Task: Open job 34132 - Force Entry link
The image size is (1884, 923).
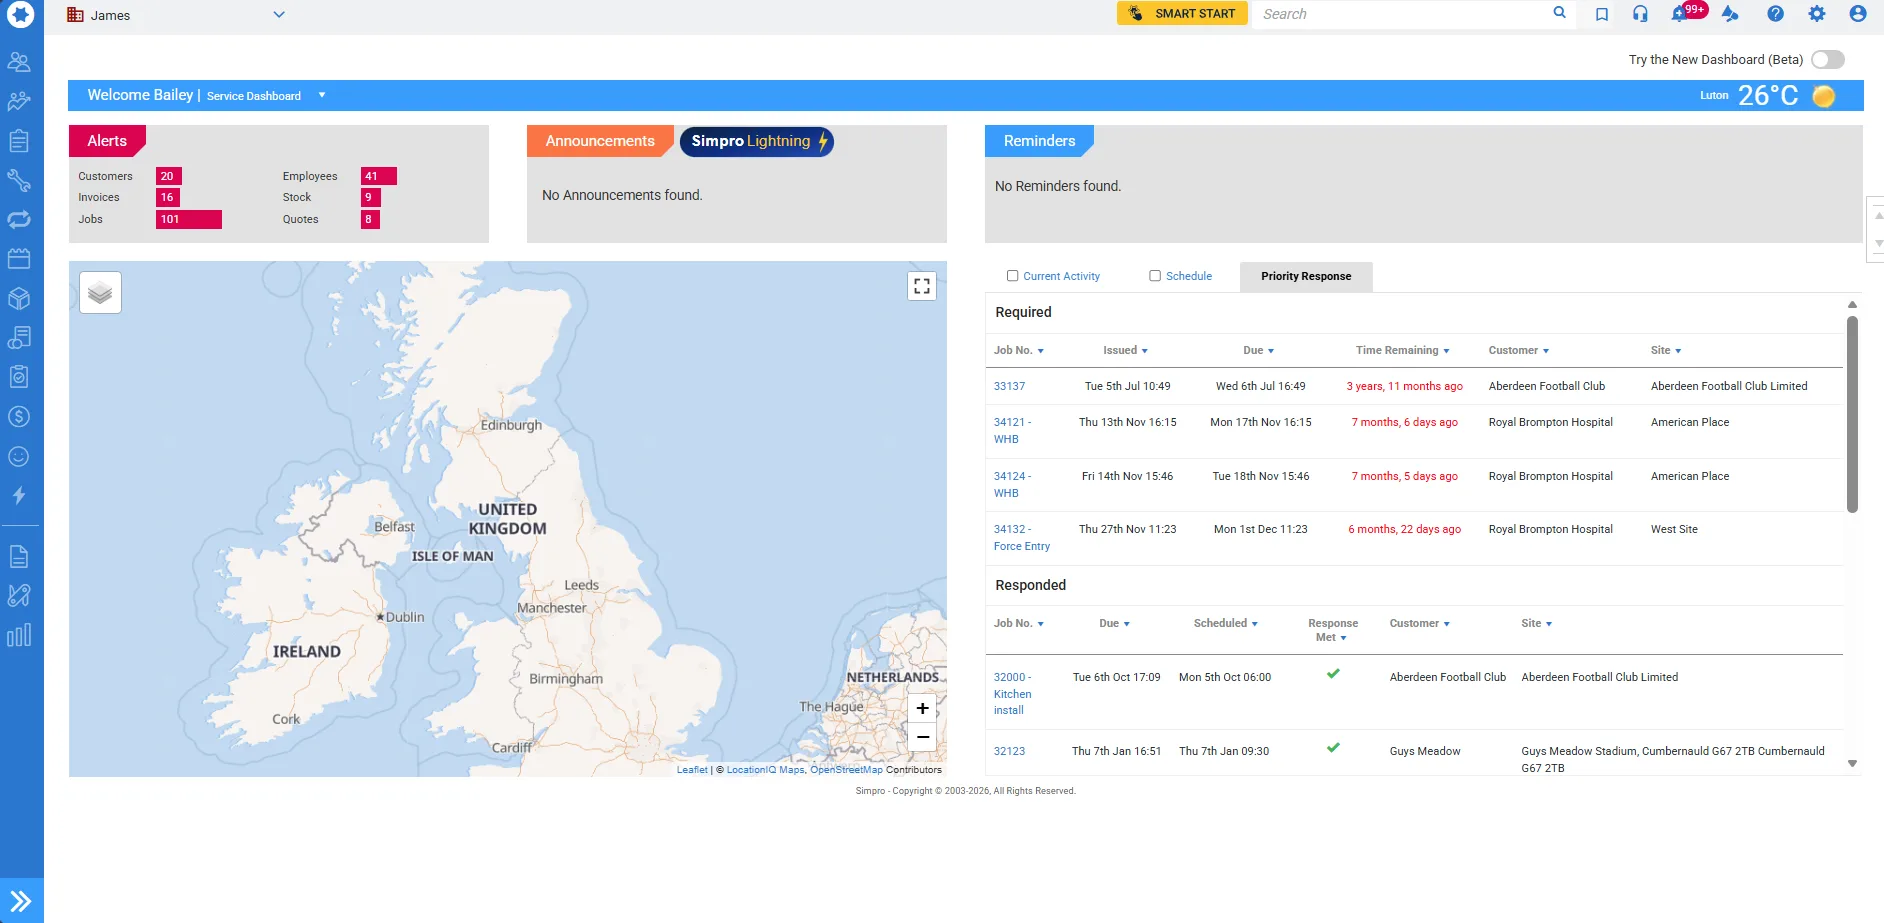Action: (x=1022, y=538)
